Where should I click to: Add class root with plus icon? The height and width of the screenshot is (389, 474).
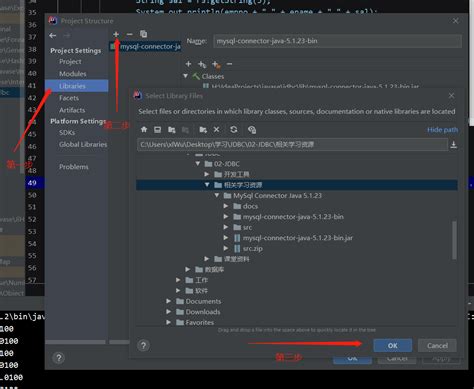188,64
